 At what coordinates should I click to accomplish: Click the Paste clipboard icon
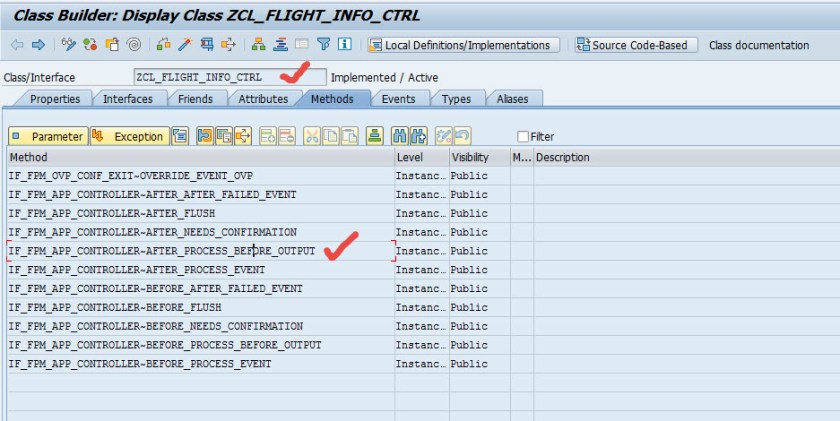click(350, 137)
